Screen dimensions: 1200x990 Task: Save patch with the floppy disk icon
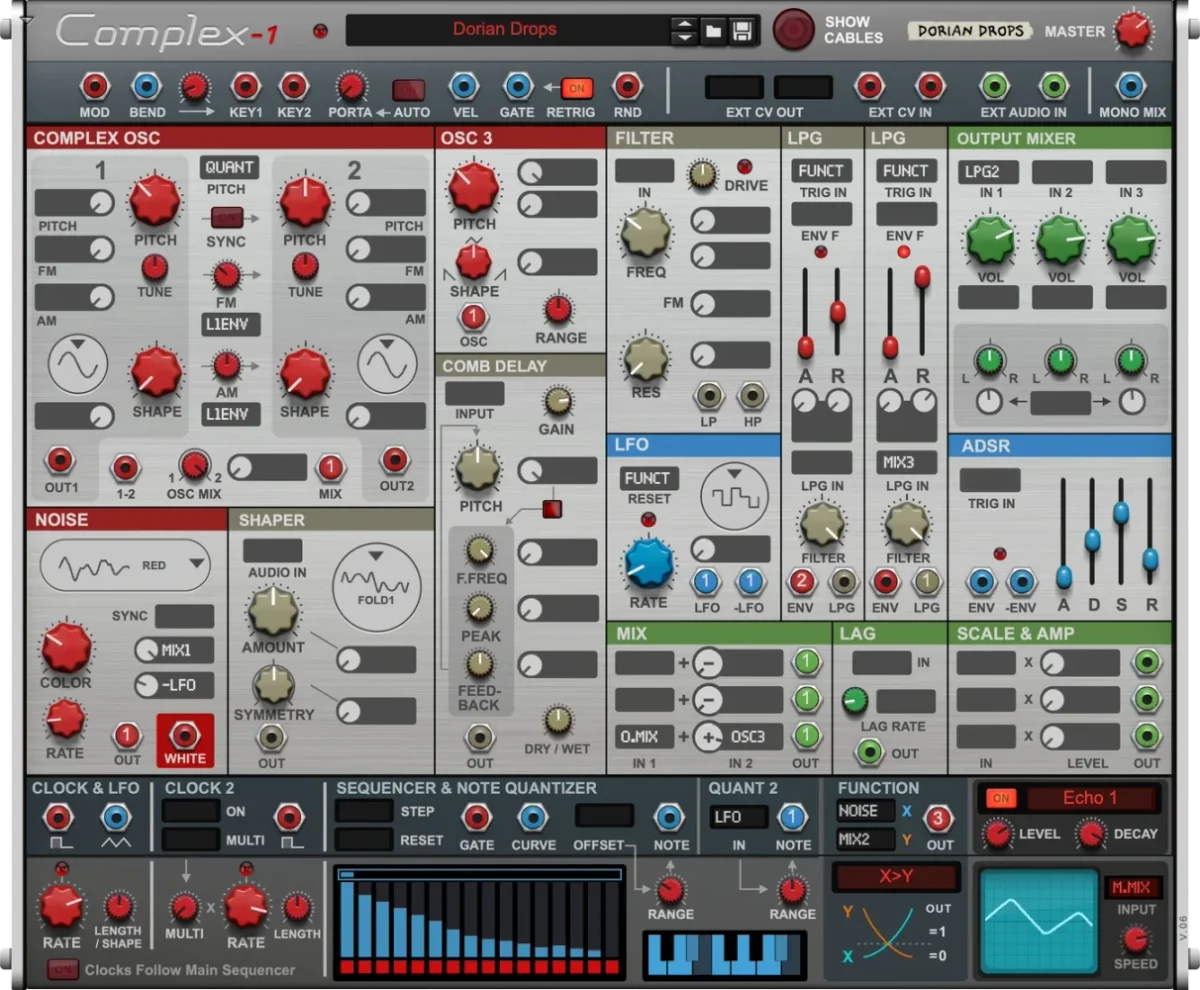pyautogui.click(x=742, y=30)
